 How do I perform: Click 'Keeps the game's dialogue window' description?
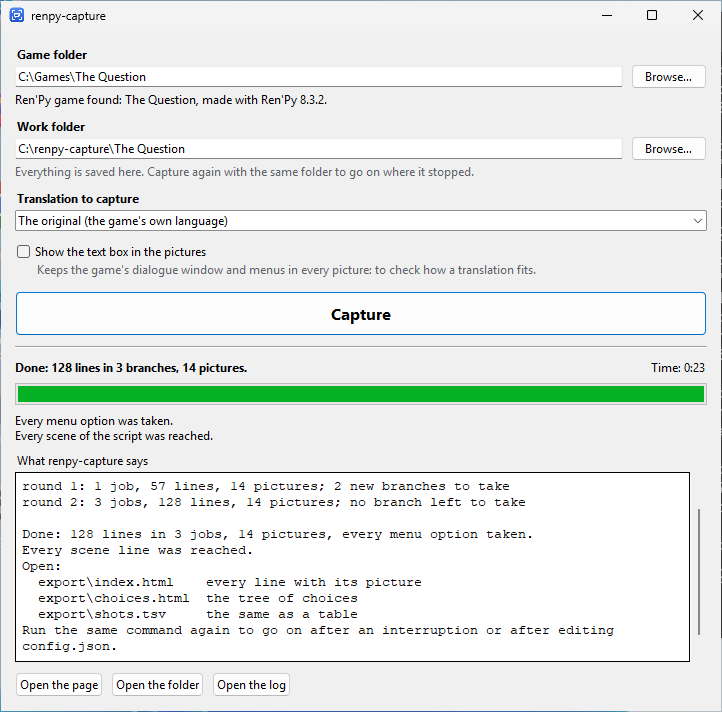[286, 270]
